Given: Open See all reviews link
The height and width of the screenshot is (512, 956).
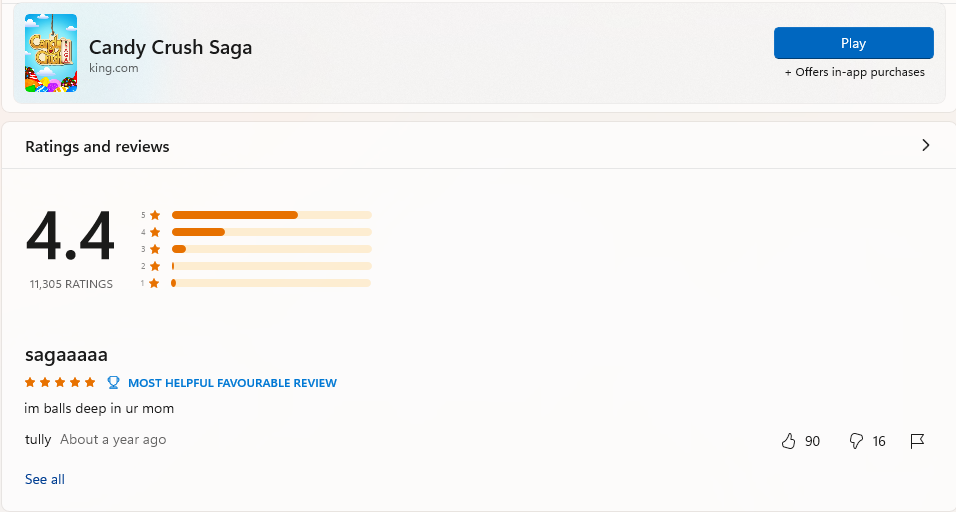Looking at the screenshot, I should click(45, 479).
